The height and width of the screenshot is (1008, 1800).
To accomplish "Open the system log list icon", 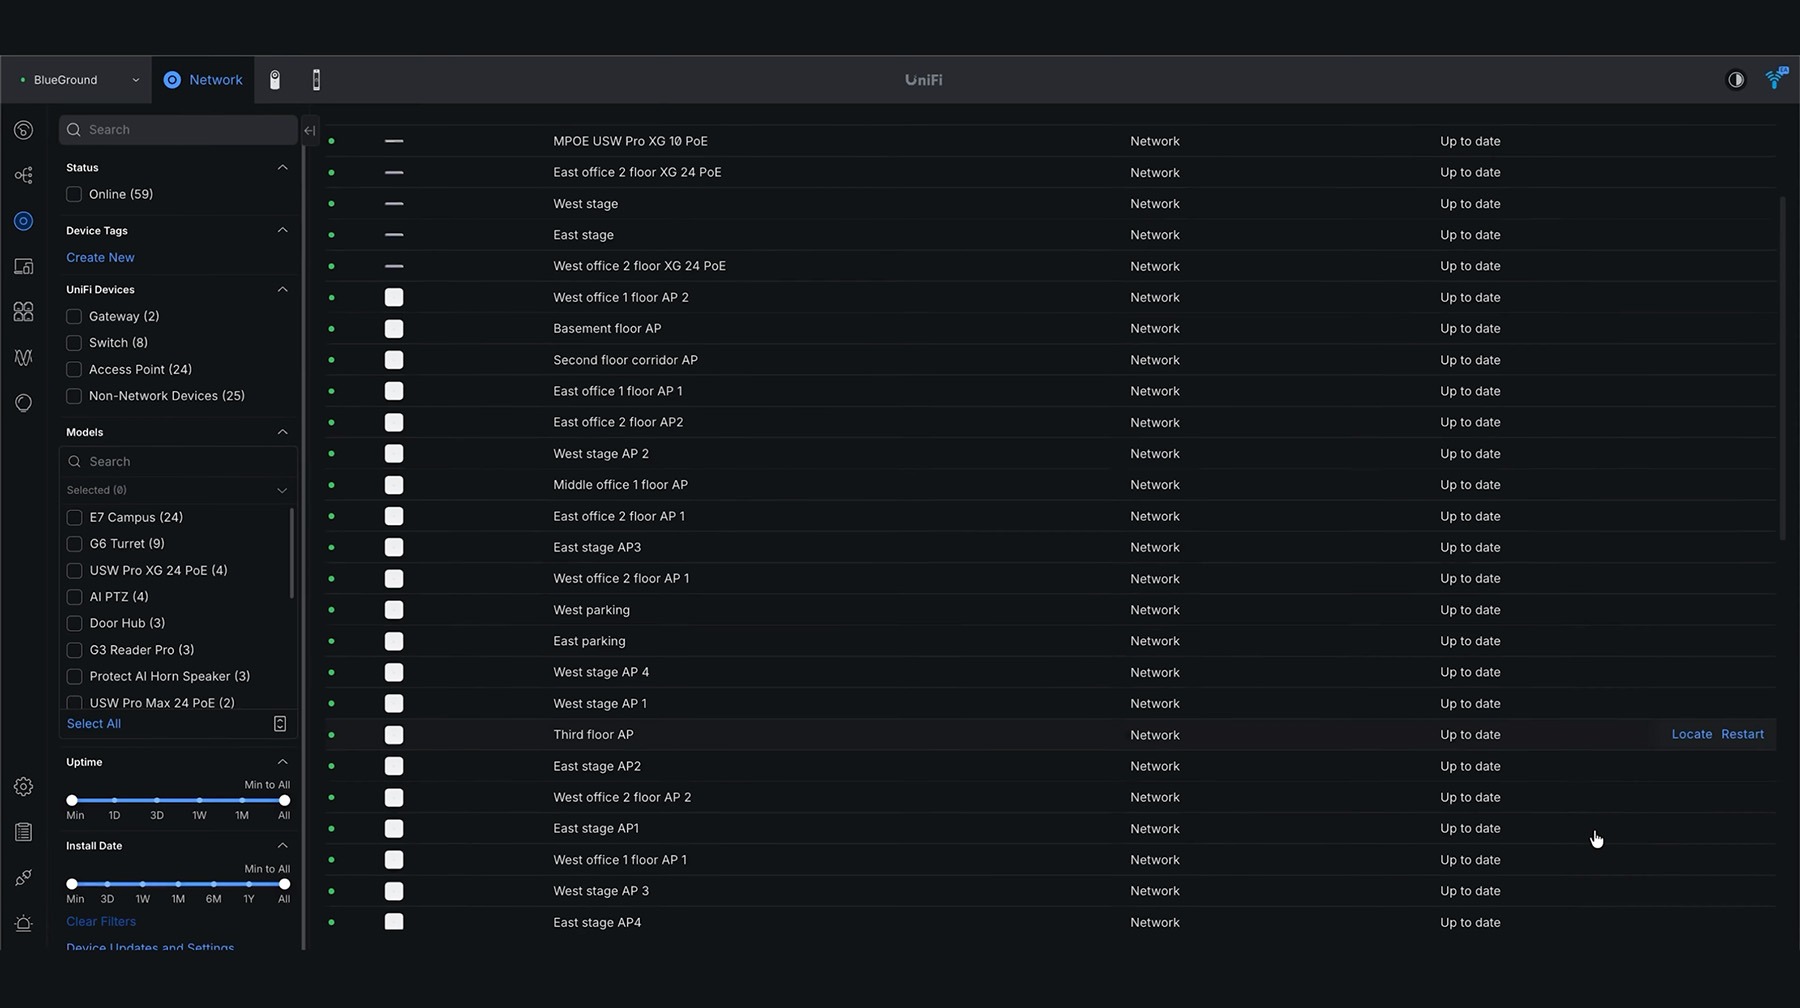I will point(24,832).
